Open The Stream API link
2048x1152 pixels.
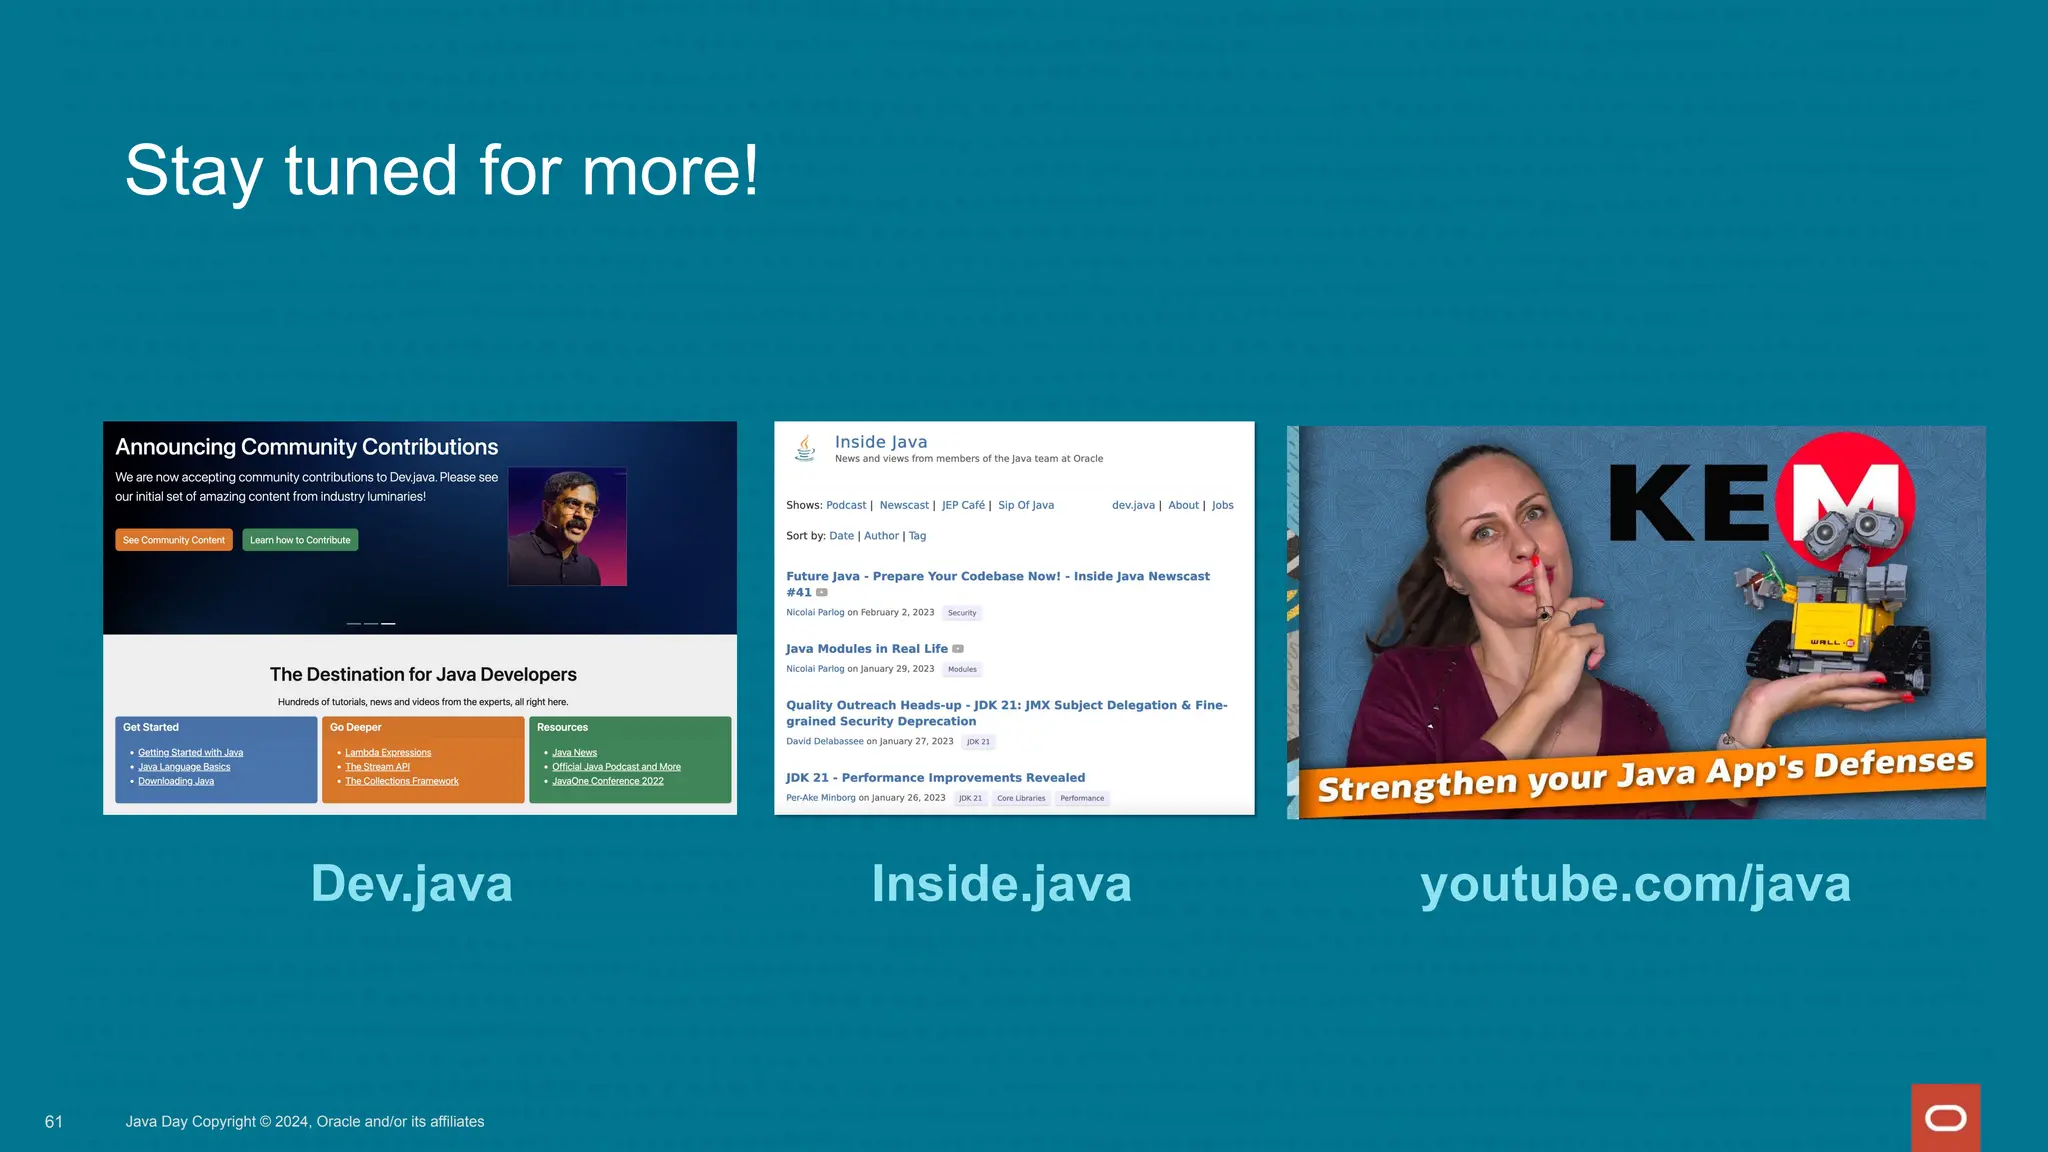(377, 767)
